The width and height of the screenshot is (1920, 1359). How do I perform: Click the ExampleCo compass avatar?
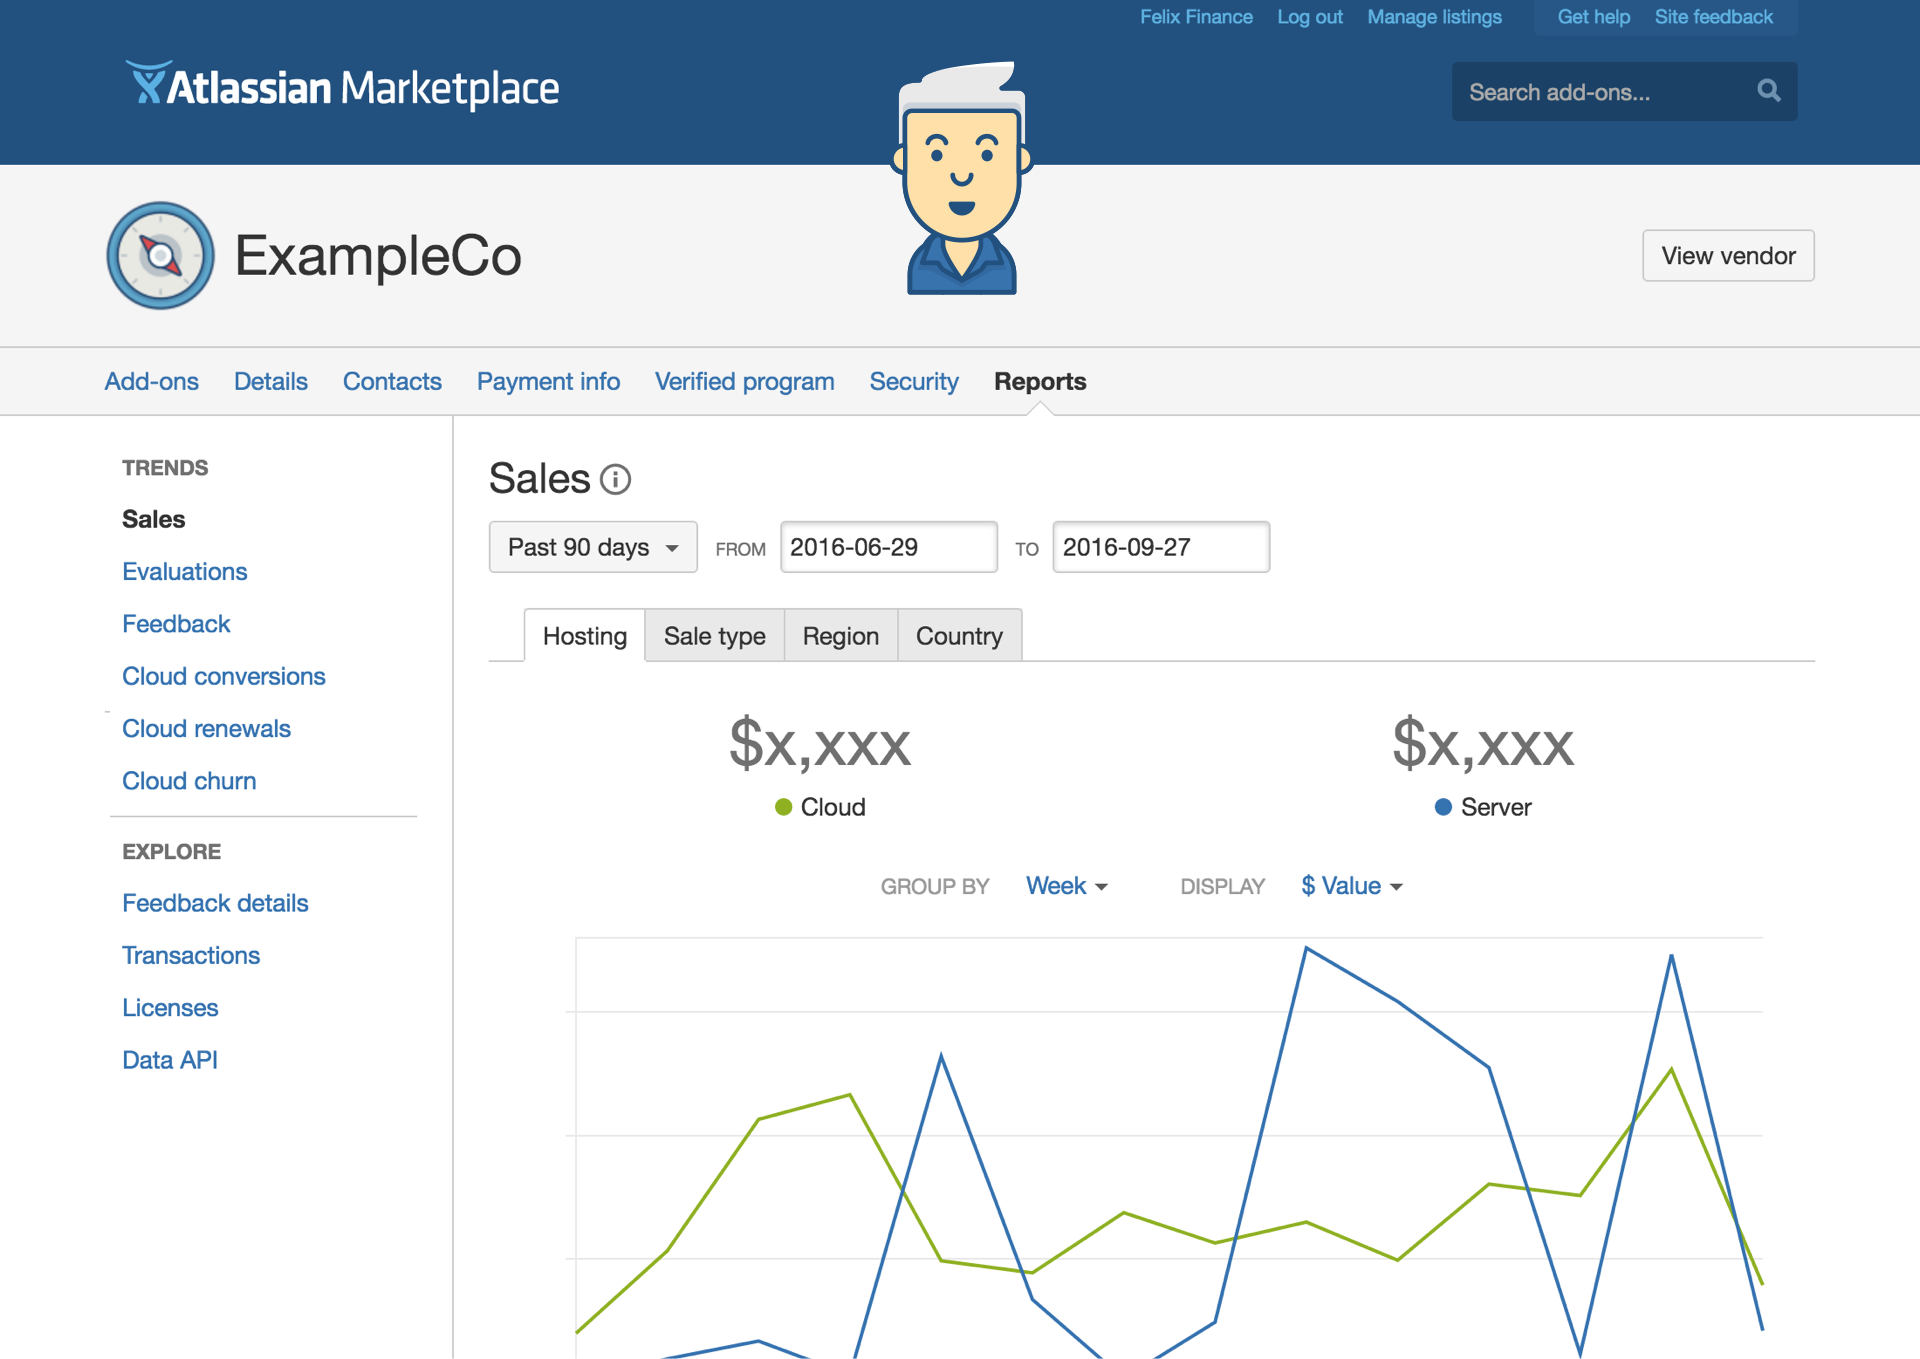click(160, 256)
